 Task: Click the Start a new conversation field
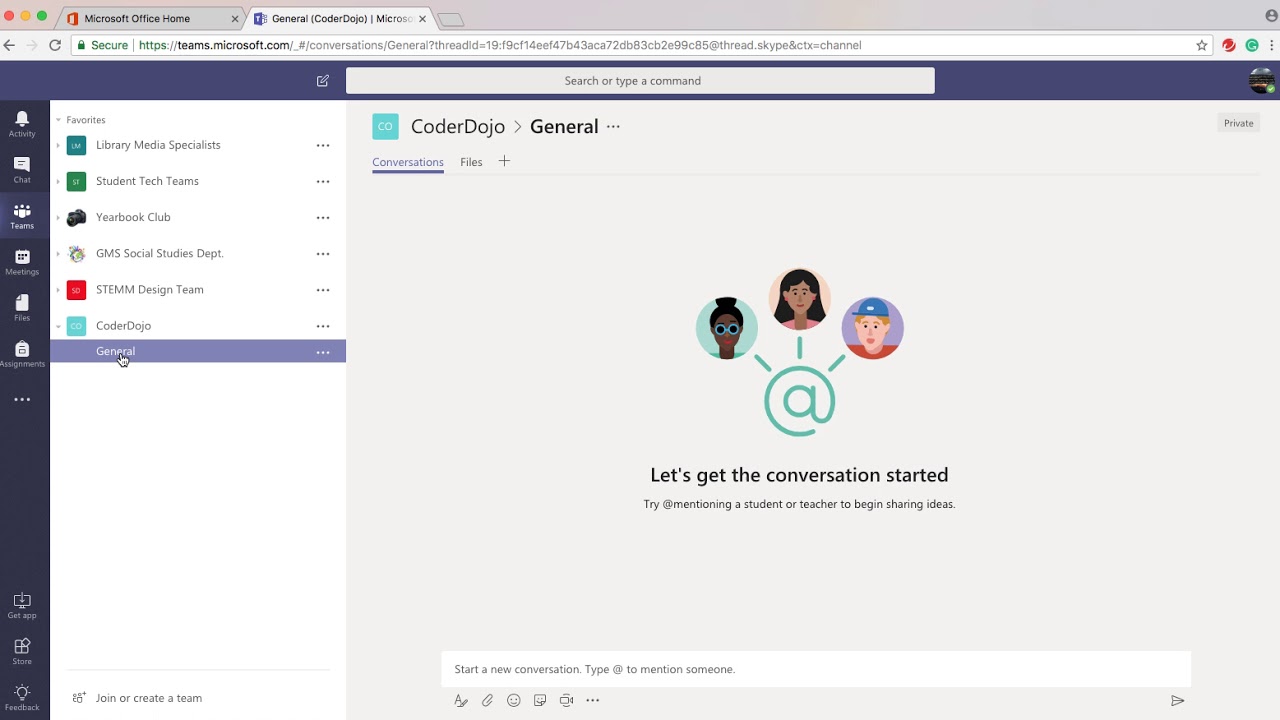[x=816, y=669]
